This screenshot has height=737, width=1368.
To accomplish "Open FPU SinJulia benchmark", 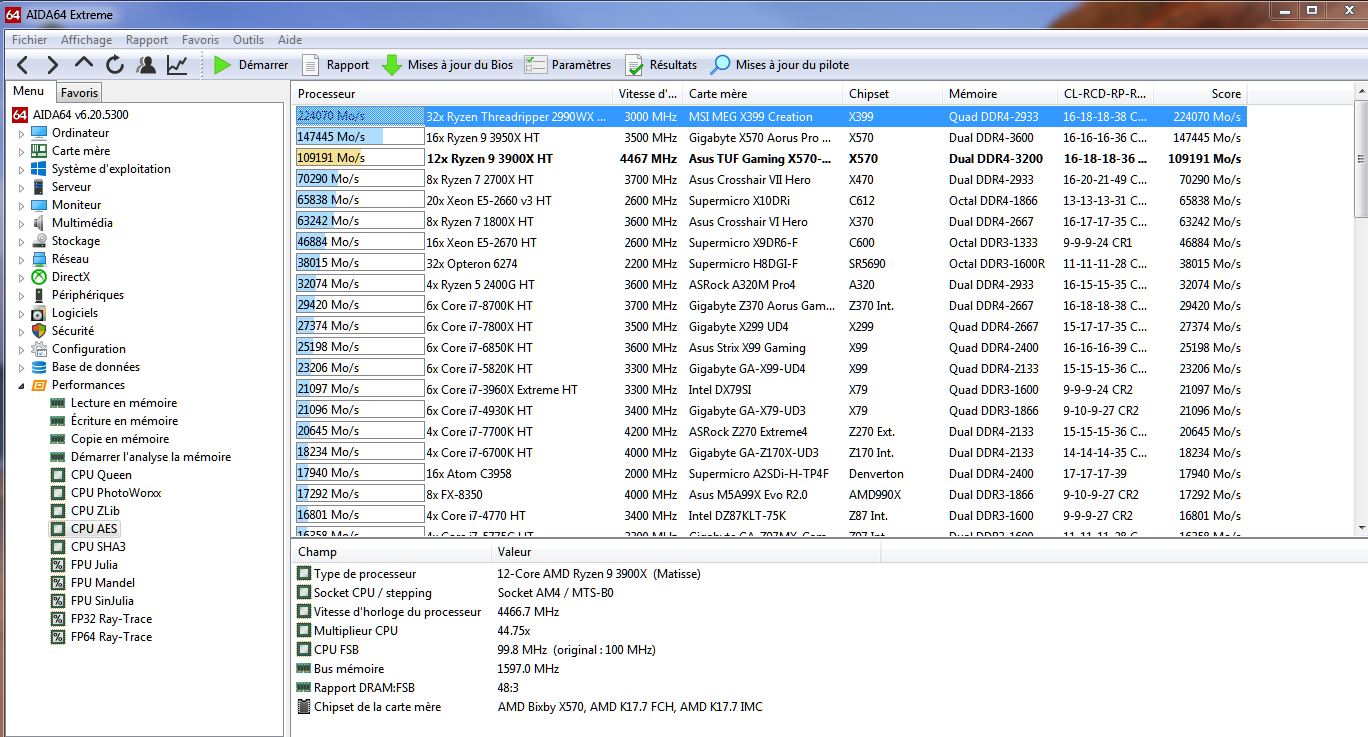I will pos(104,601).
